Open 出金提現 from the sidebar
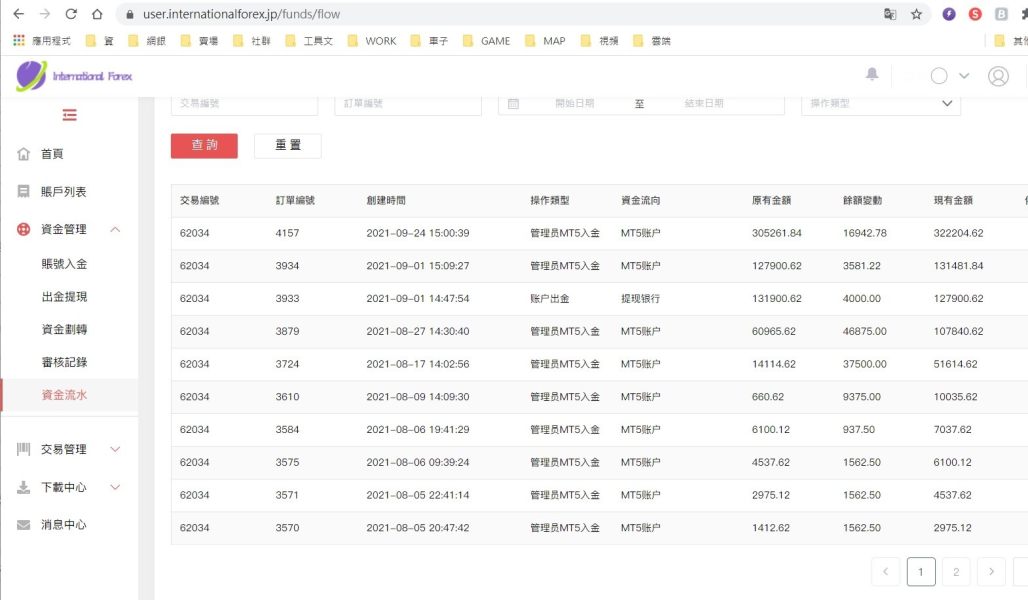1028x600 pixels. pyautogui.click(x=64, y=297)
